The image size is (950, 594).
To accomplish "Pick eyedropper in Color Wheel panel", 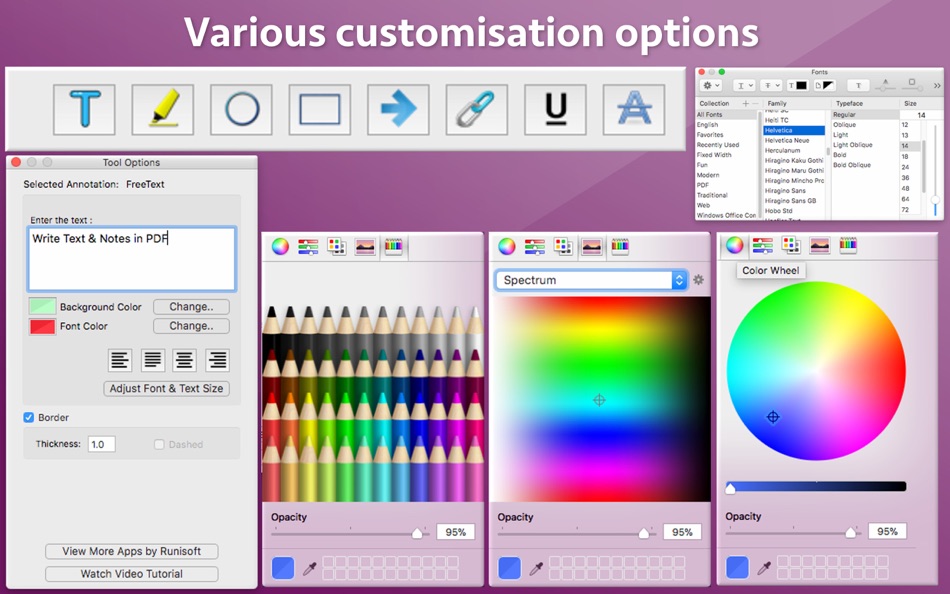I will [764, 569].
